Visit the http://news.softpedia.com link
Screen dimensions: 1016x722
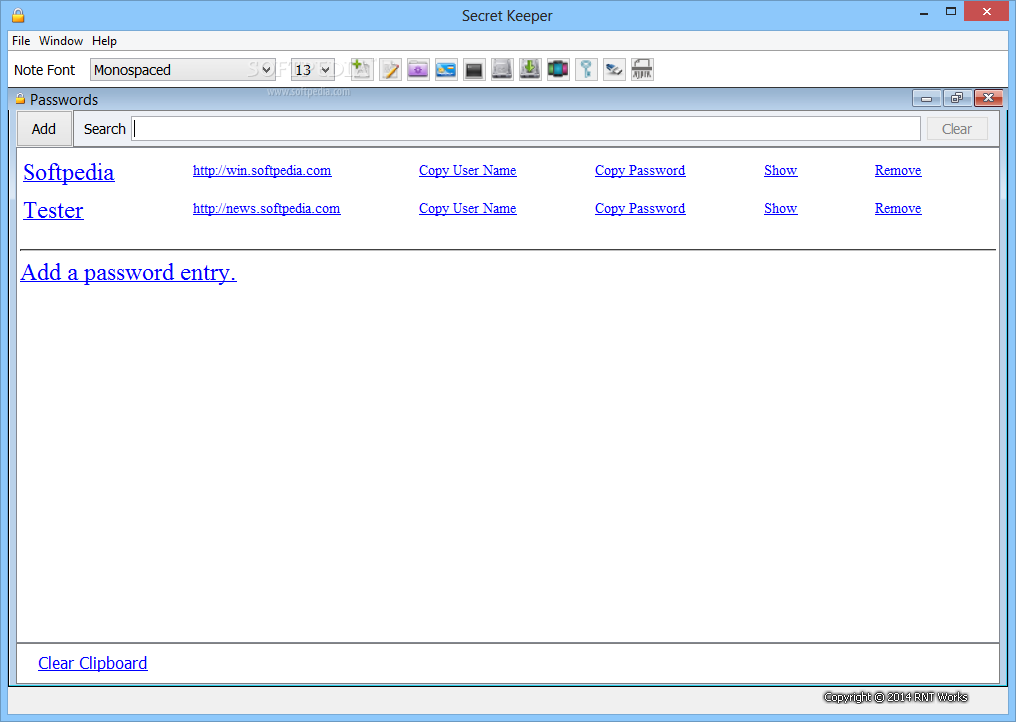[x=266, y=209]
